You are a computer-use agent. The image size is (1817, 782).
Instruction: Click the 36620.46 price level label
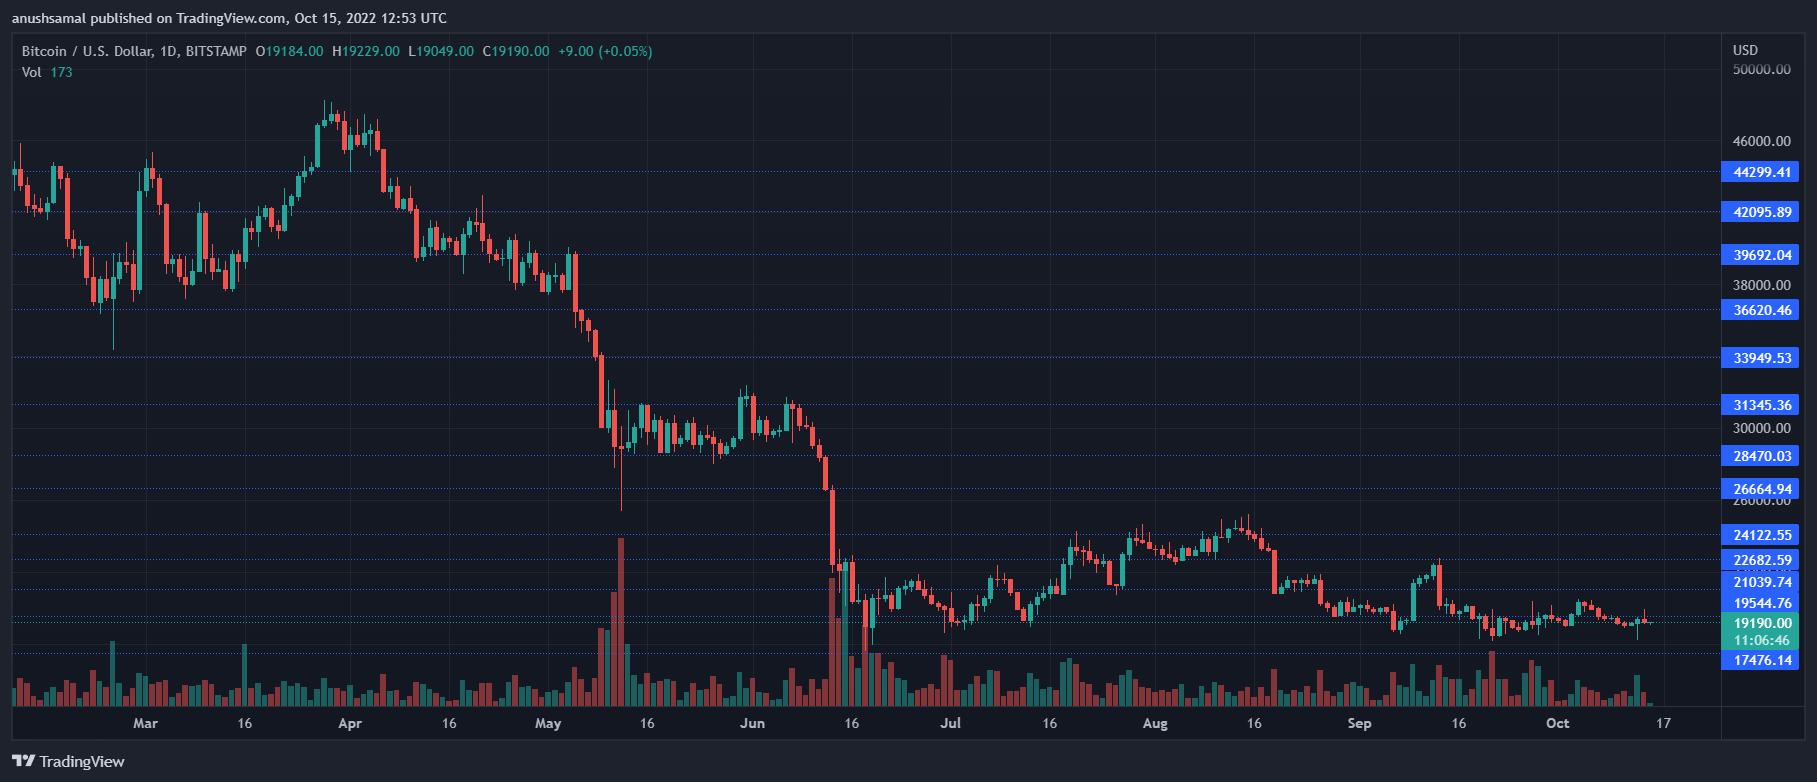pos(1761,310)
